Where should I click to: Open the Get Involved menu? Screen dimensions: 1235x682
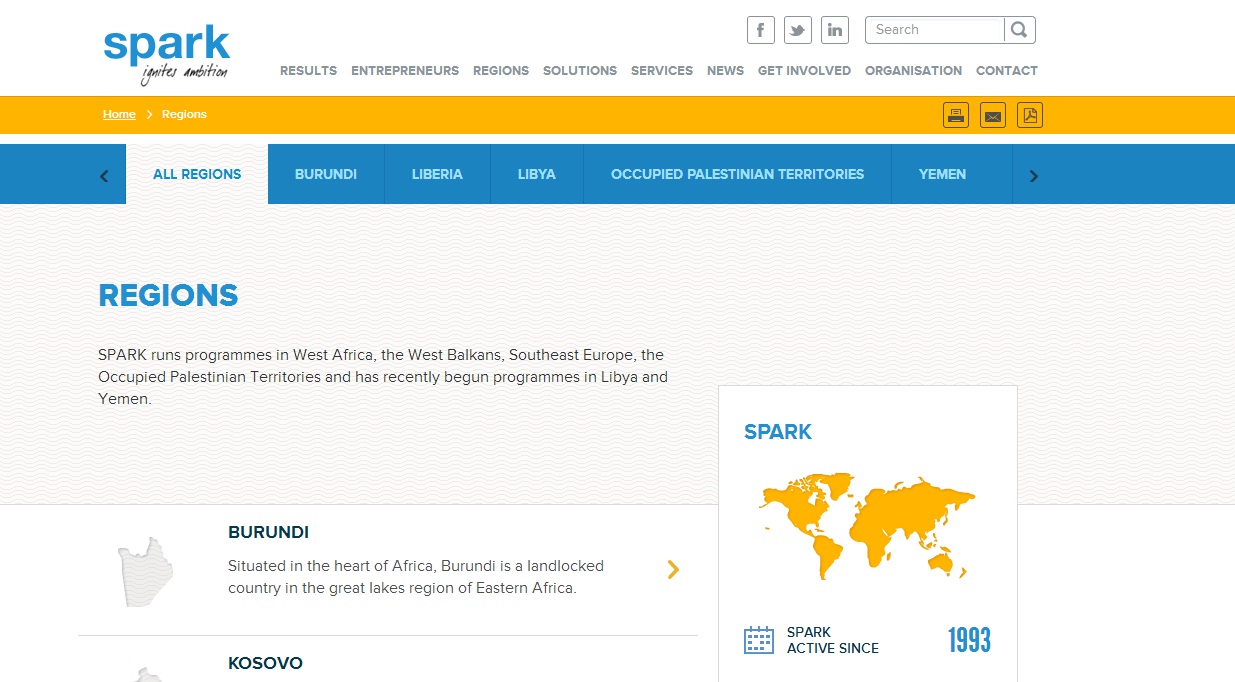804,71
